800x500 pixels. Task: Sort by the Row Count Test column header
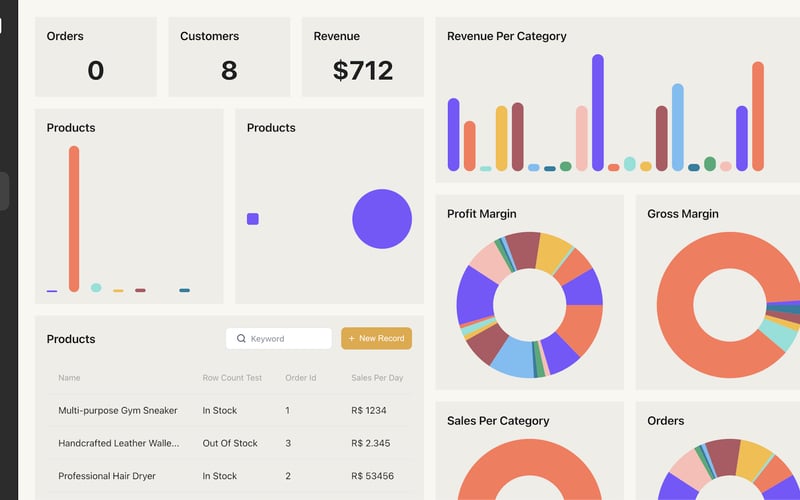232,378
